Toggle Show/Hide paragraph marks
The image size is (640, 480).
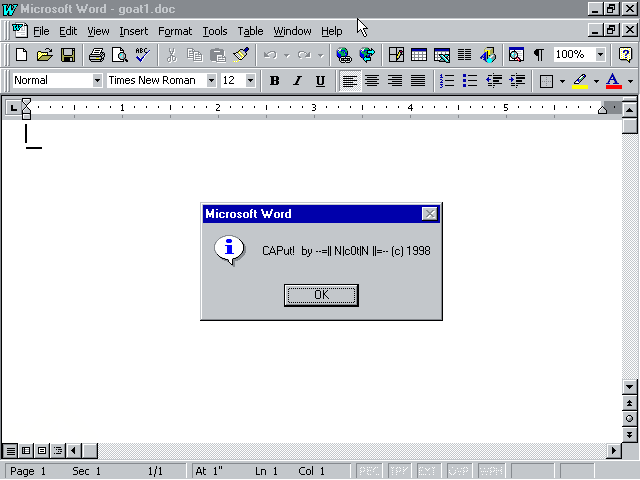(x=539, y=55)
